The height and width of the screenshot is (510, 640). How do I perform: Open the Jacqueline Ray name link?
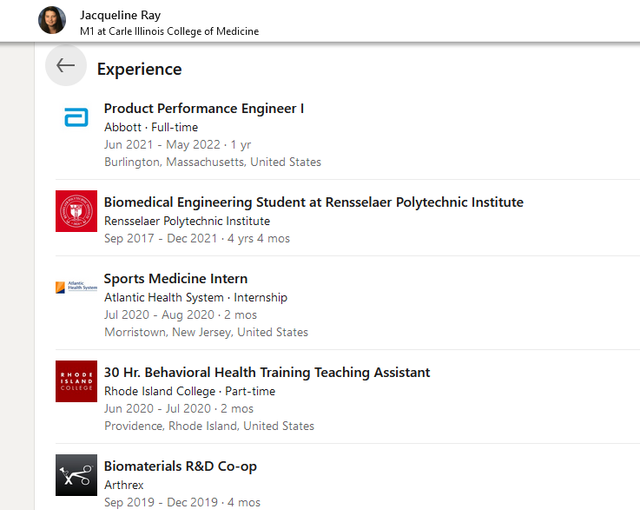[x=120, y=15]
